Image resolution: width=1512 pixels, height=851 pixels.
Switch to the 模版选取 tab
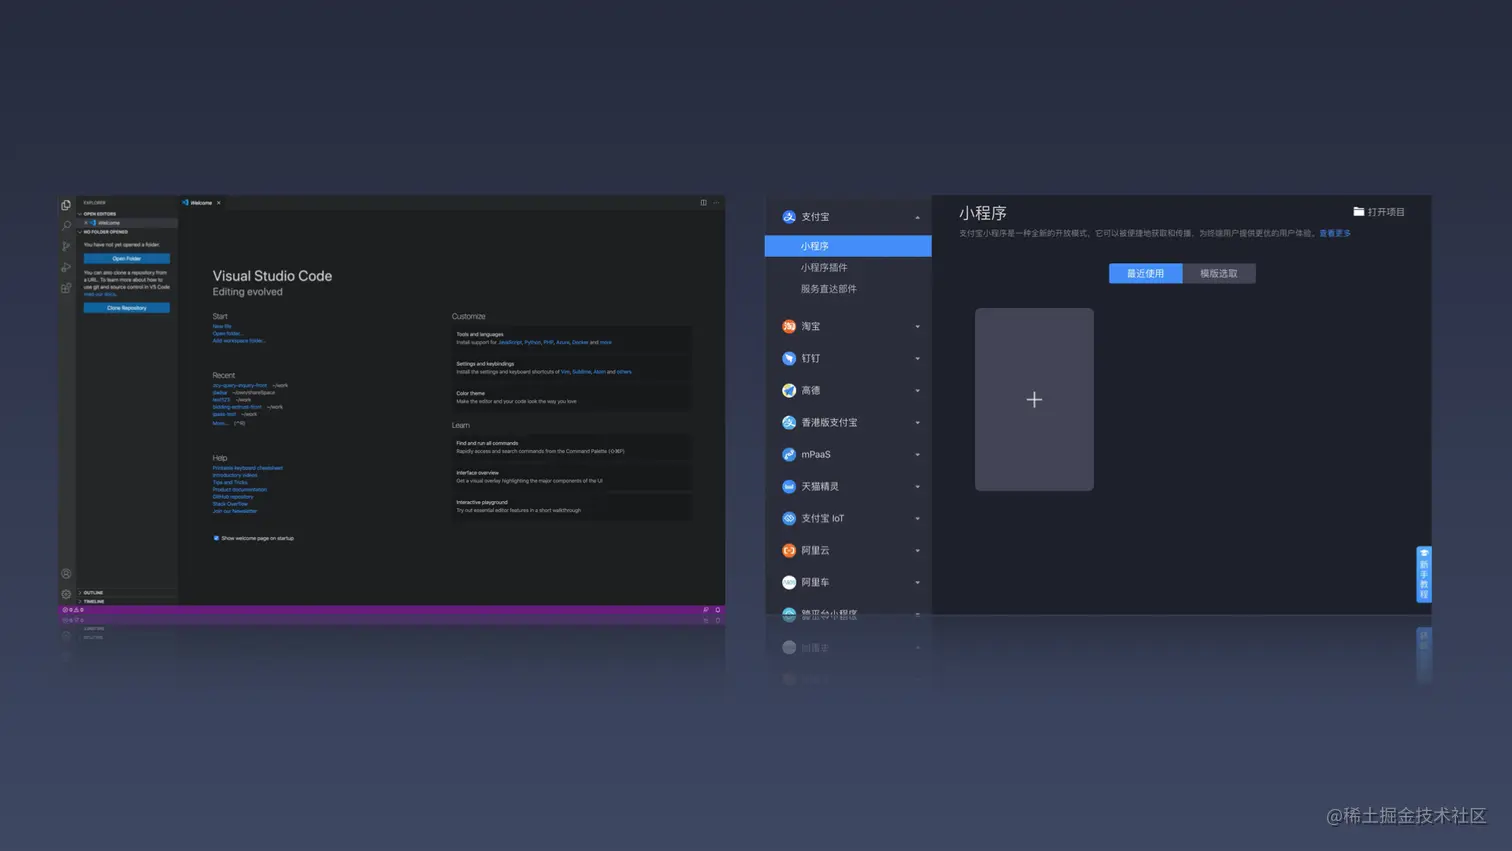point(1219,273)
